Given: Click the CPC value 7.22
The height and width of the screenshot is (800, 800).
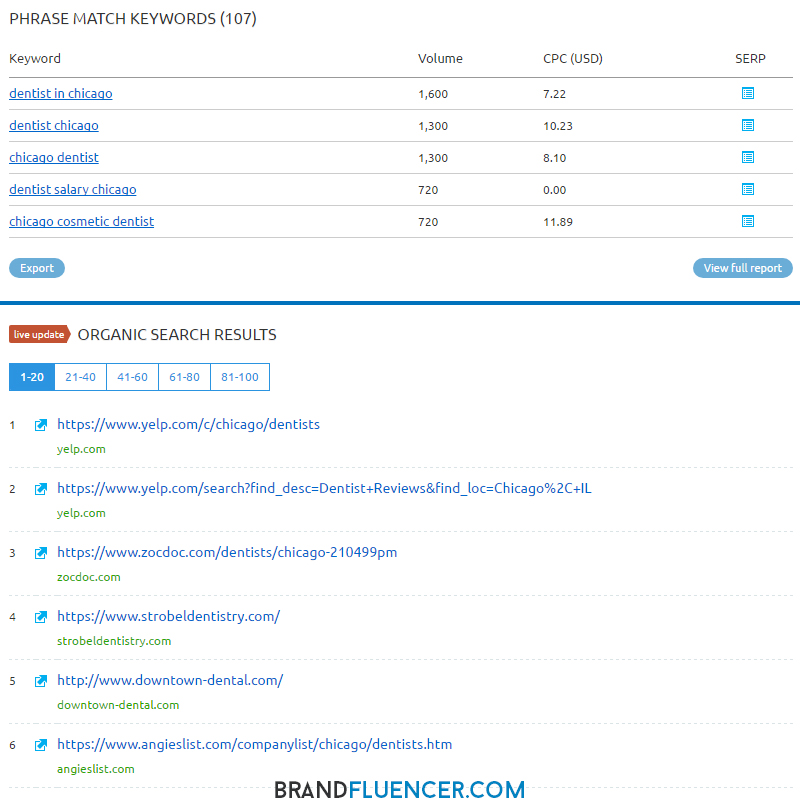Looking at the screenshot, I should [554, 94].
